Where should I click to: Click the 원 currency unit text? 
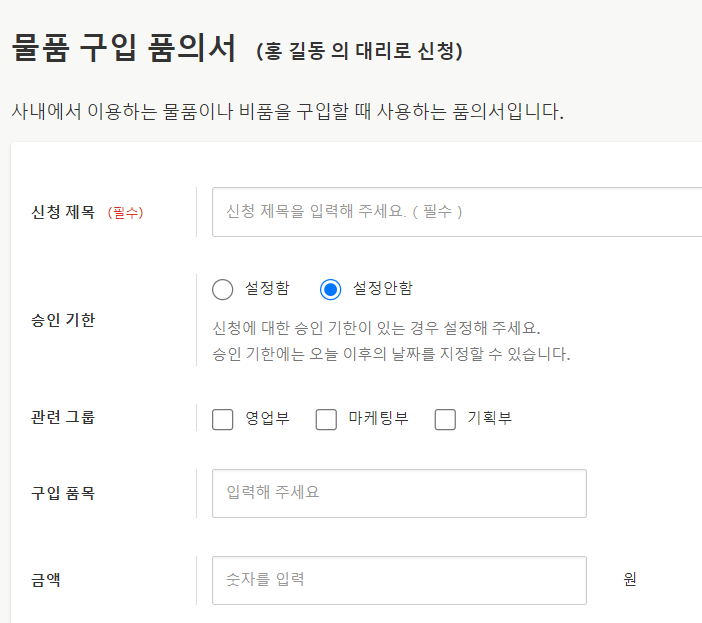tap(630, 580)
